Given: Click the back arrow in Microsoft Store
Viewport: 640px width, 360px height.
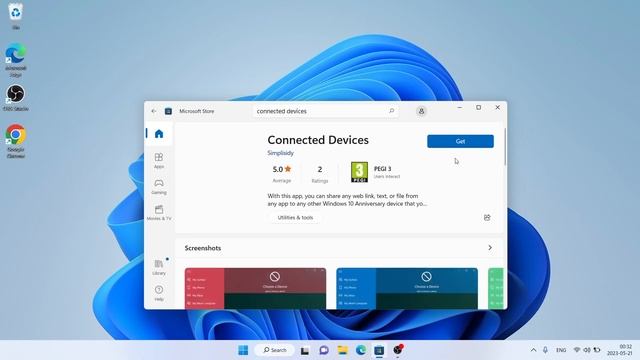Looking at the screenshot, I should pyautogui.click(x=154, y=111).
